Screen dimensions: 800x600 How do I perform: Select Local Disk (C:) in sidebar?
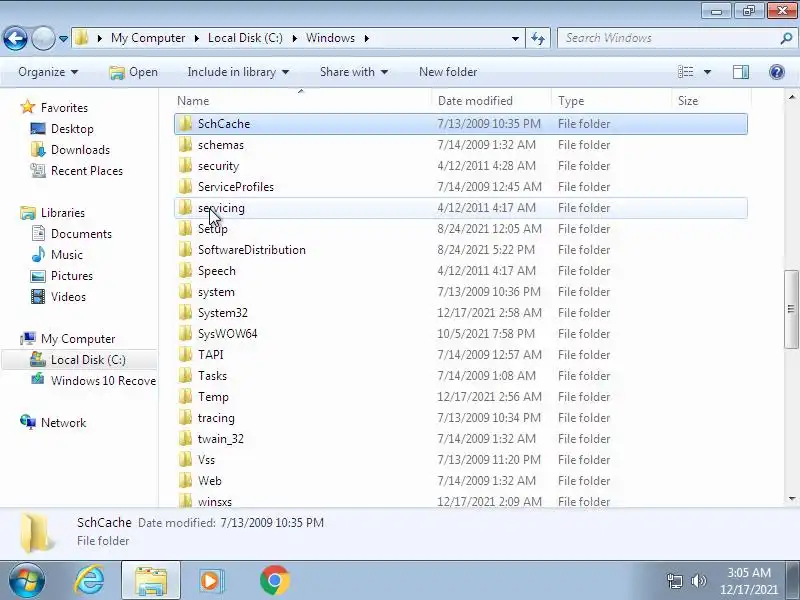point(88,359)
